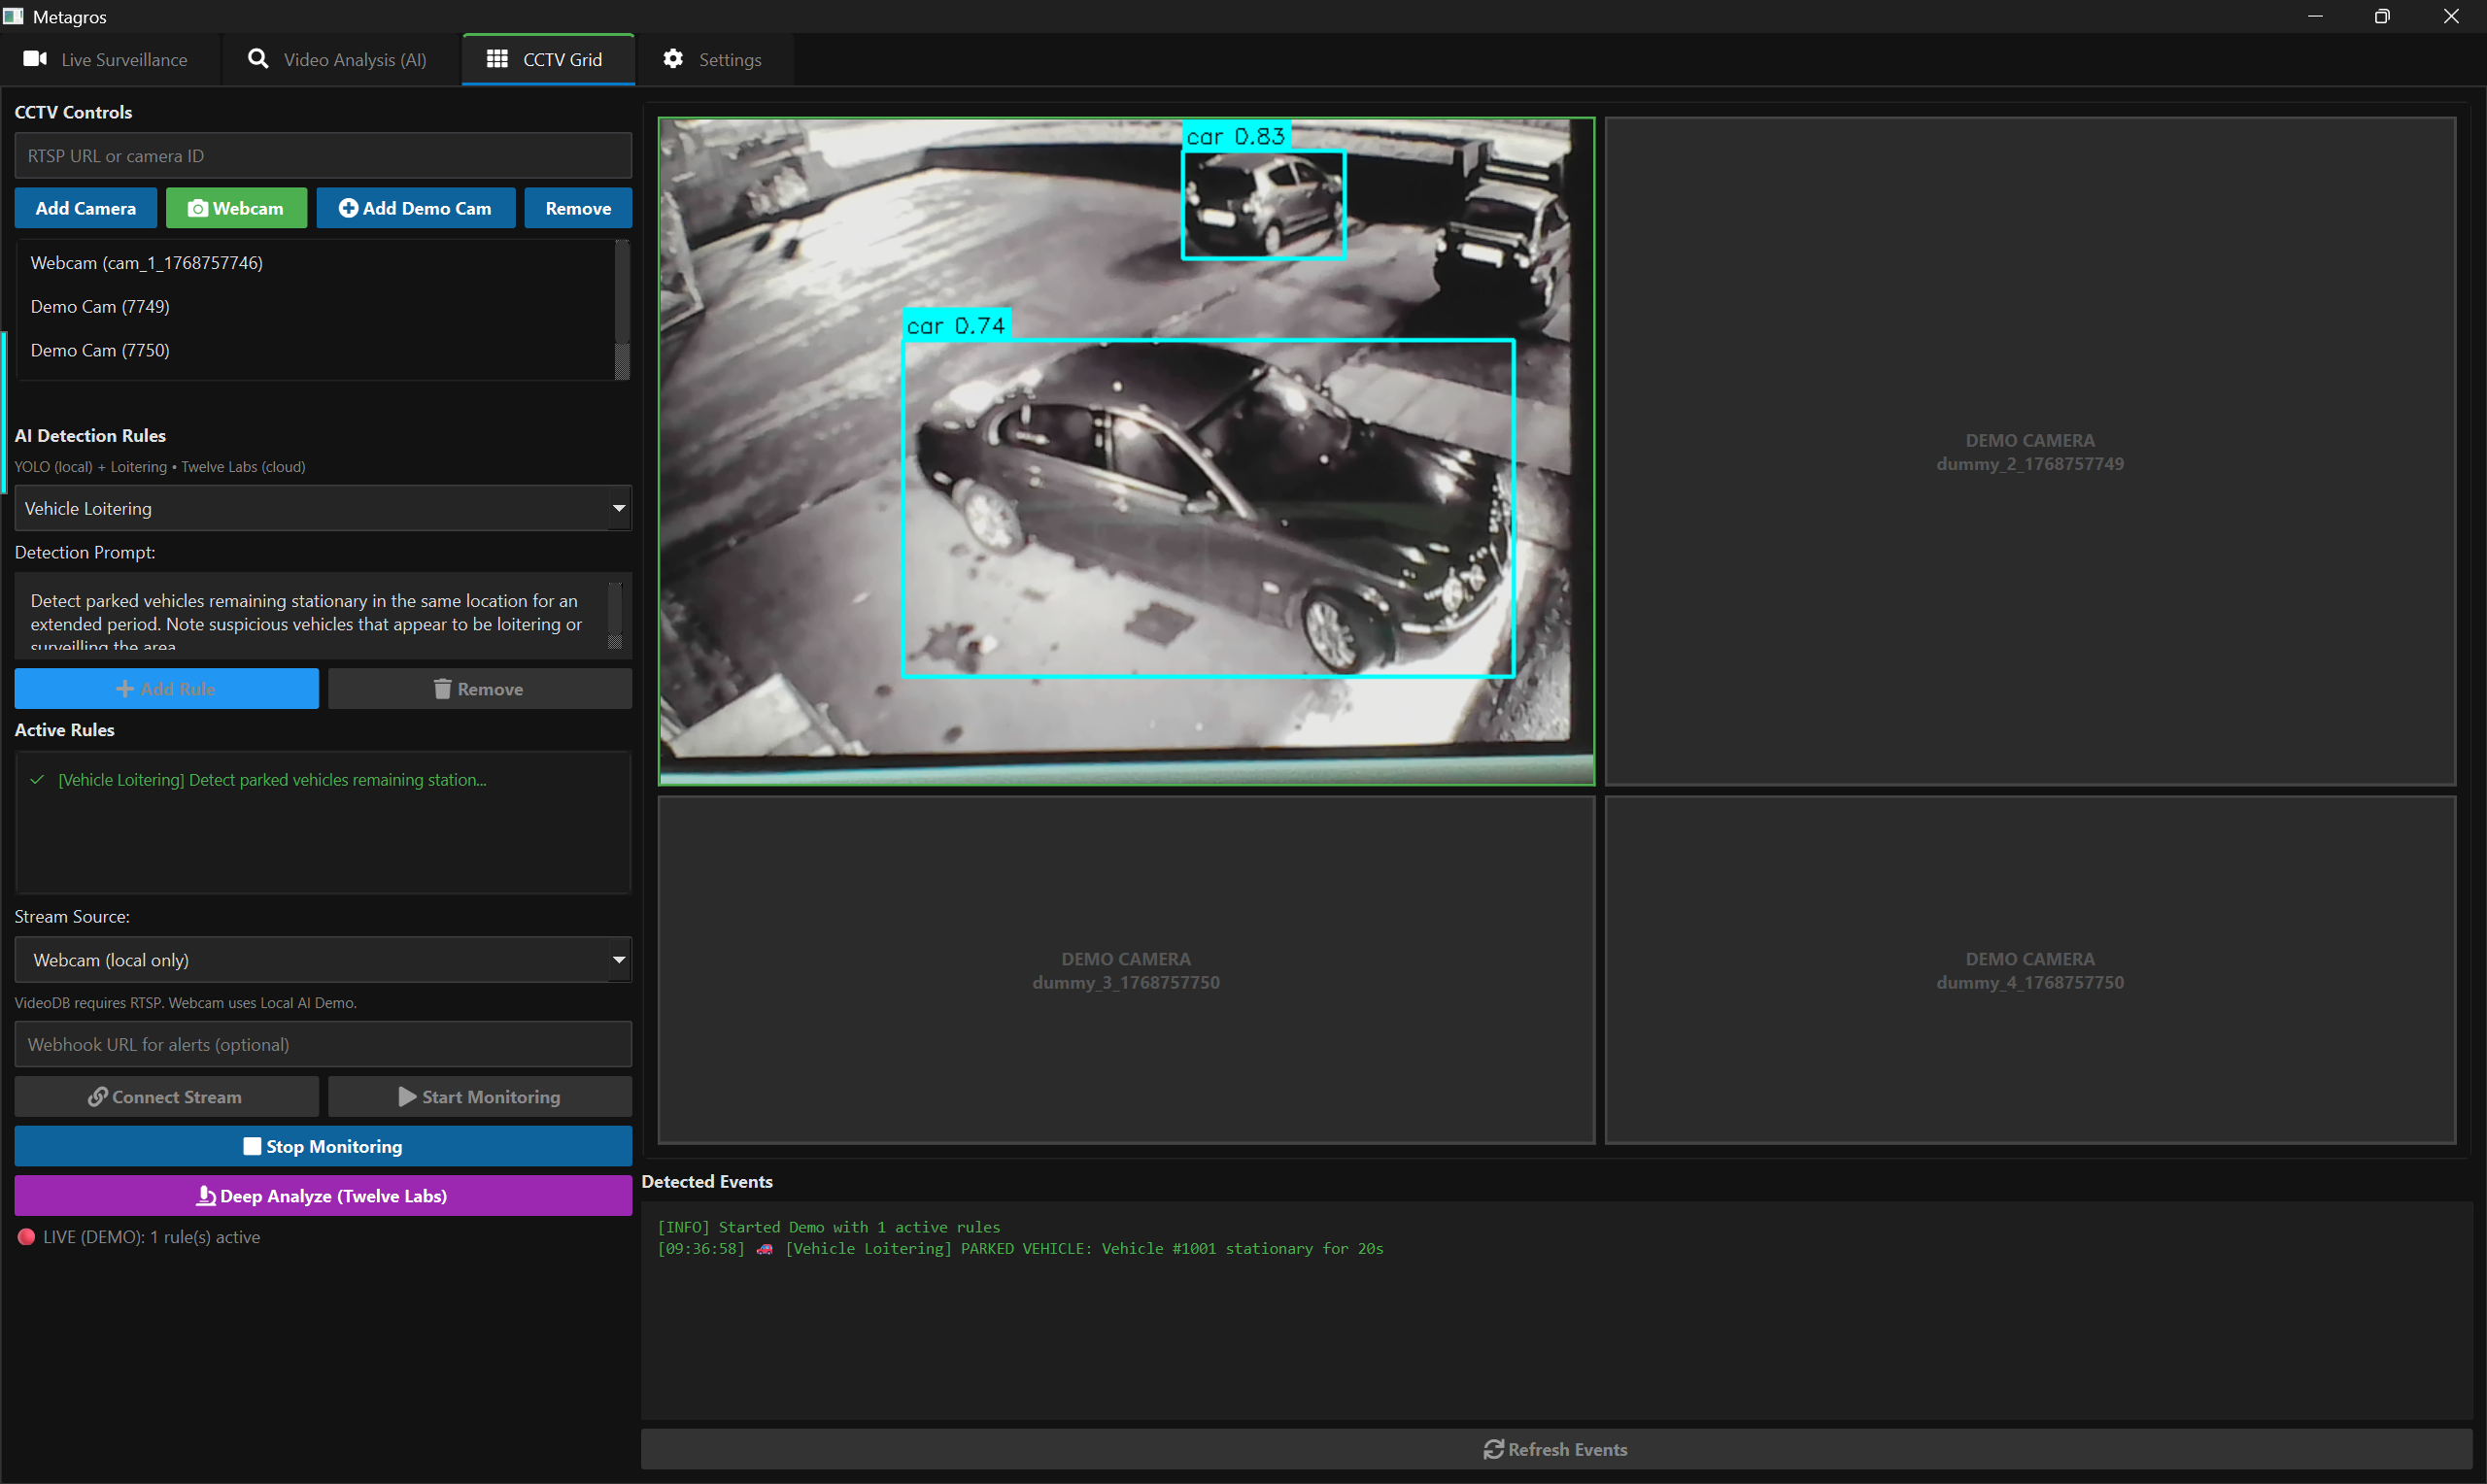The height and width of the screenshot is (1484, 2487).
Task: Click the Add Camera button
Action: coord(85,208)
